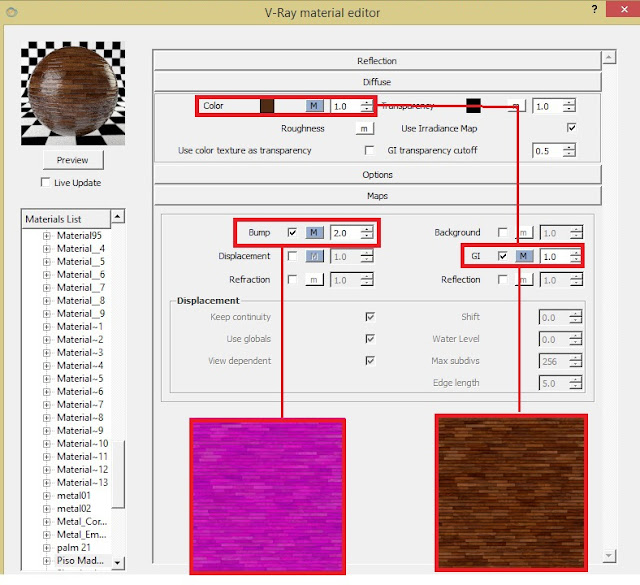Expand the Material95 tree node
Viewport: 640px width, 585px height.
pos(47,236)
